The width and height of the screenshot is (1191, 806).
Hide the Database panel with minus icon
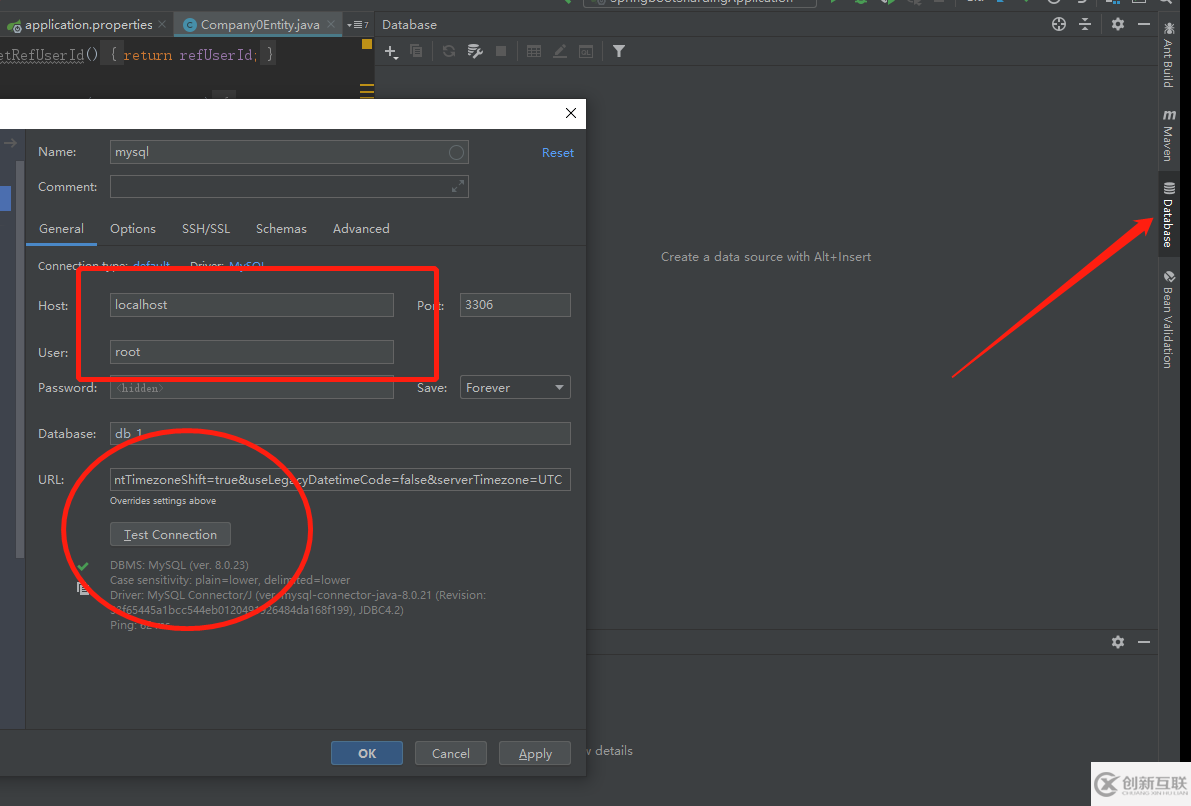1144,24
